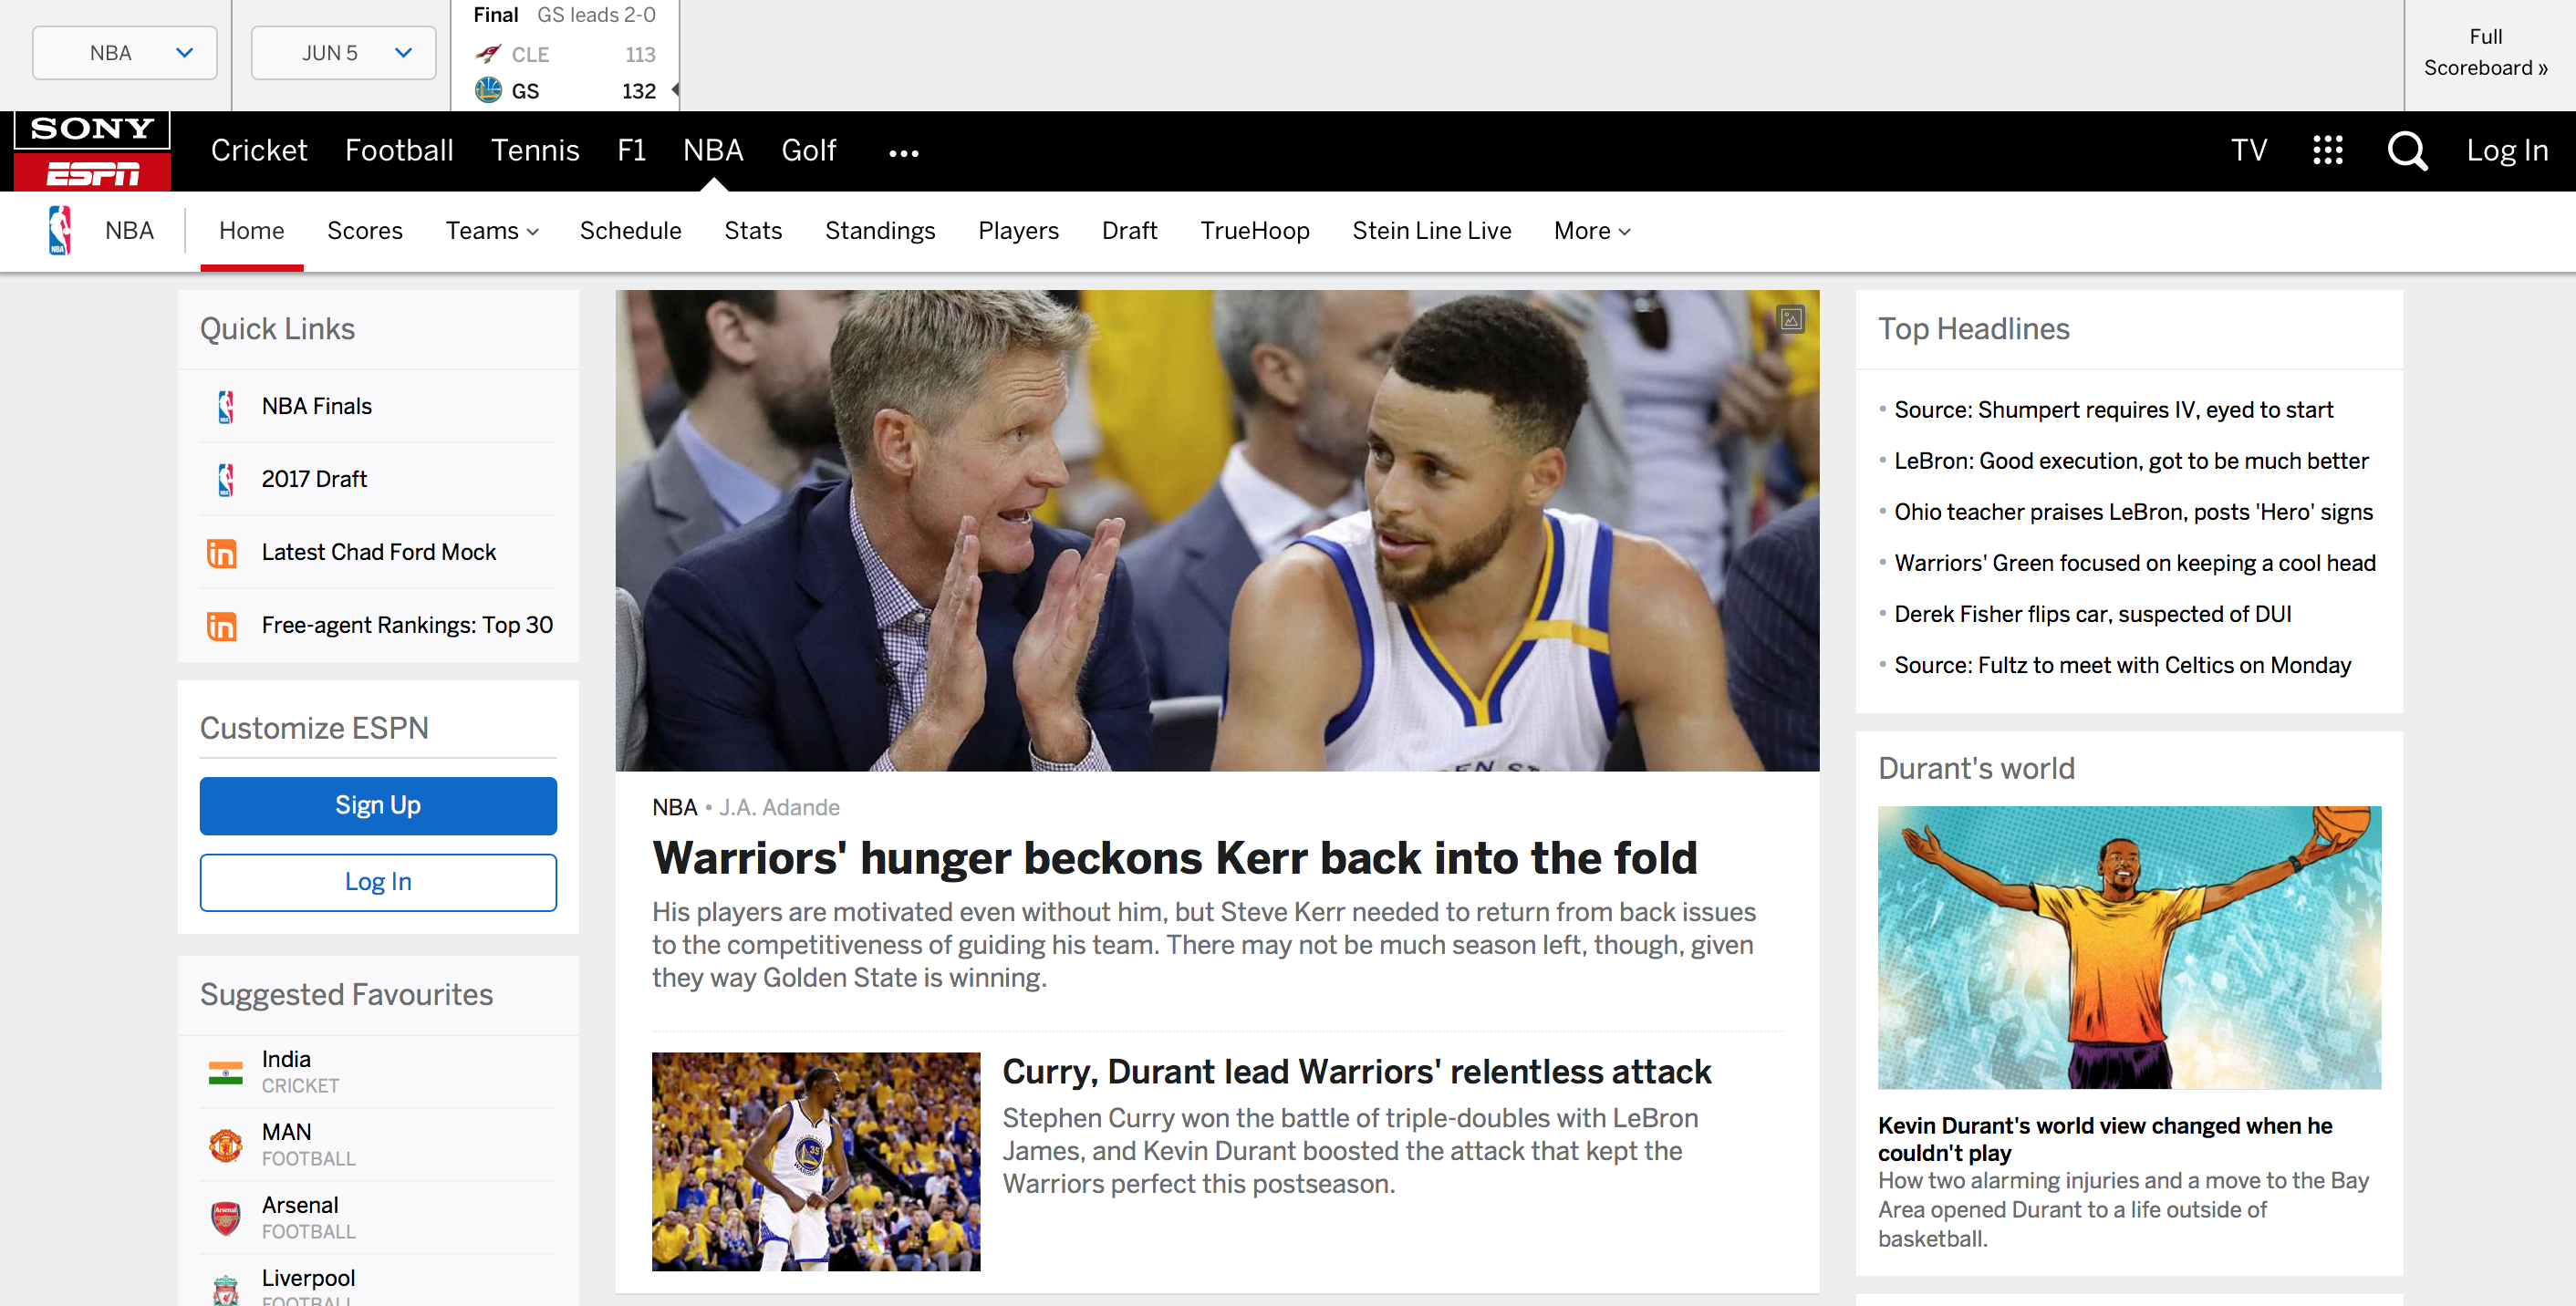Image resolution: width=2576 pixels, height=1306 pixels.
Task: Open the Derek Fisher flips car headline
Action: pyautogui.click(x=2092, y=614)
